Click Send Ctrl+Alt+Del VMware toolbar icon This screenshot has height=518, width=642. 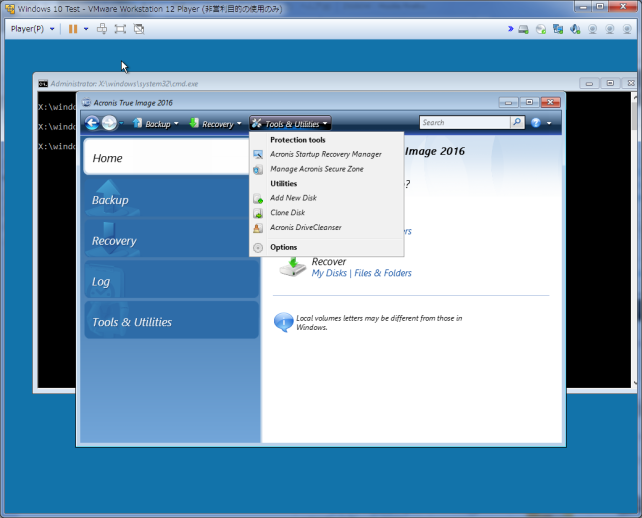(x=102, y=29)
